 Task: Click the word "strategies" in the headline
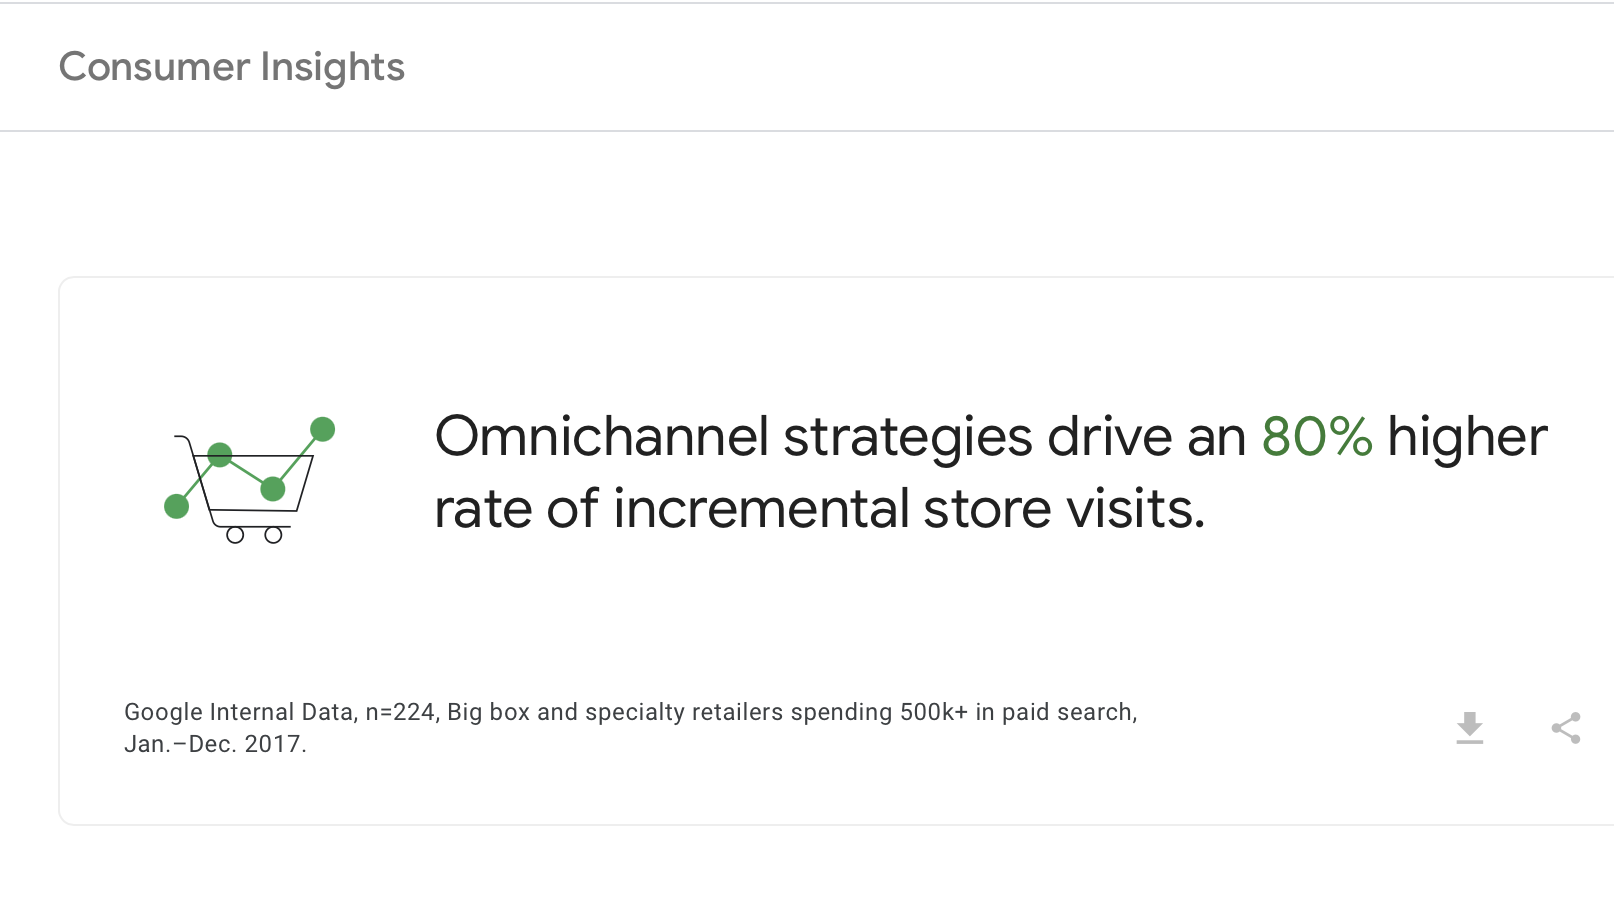(x=907, y=437)
